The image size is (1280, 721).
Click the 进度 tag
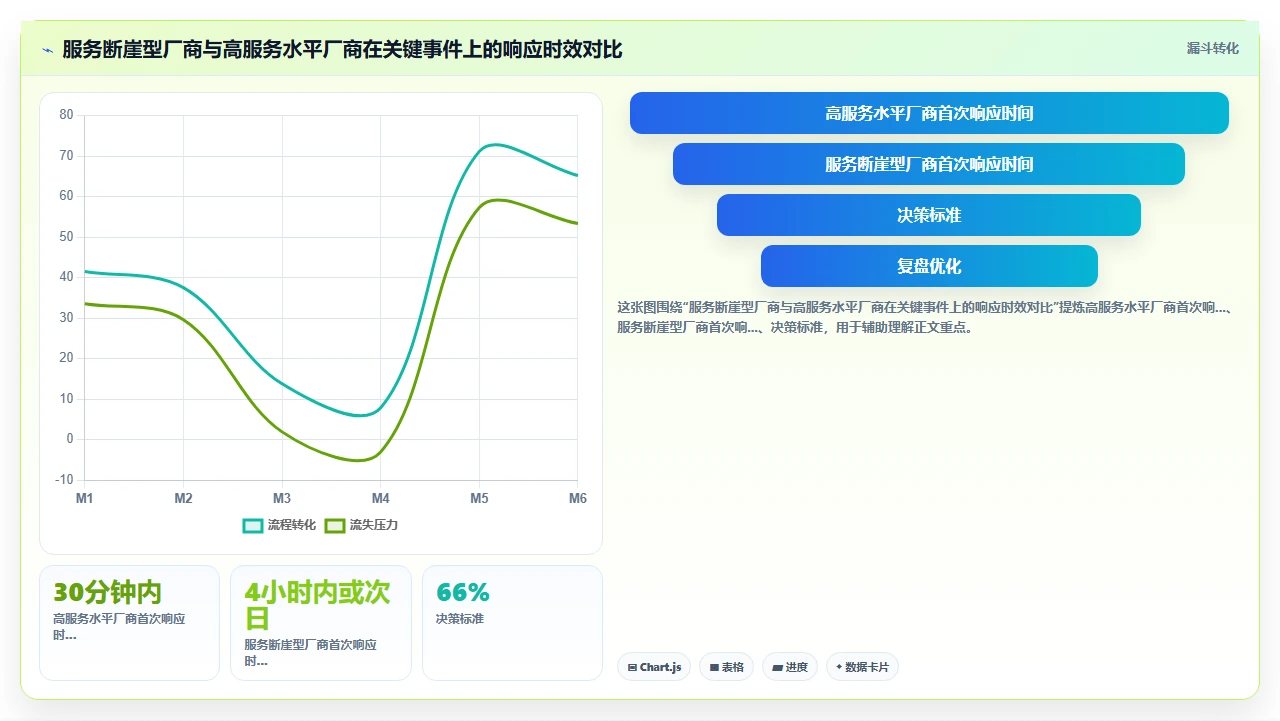click(x=790, y=667)
